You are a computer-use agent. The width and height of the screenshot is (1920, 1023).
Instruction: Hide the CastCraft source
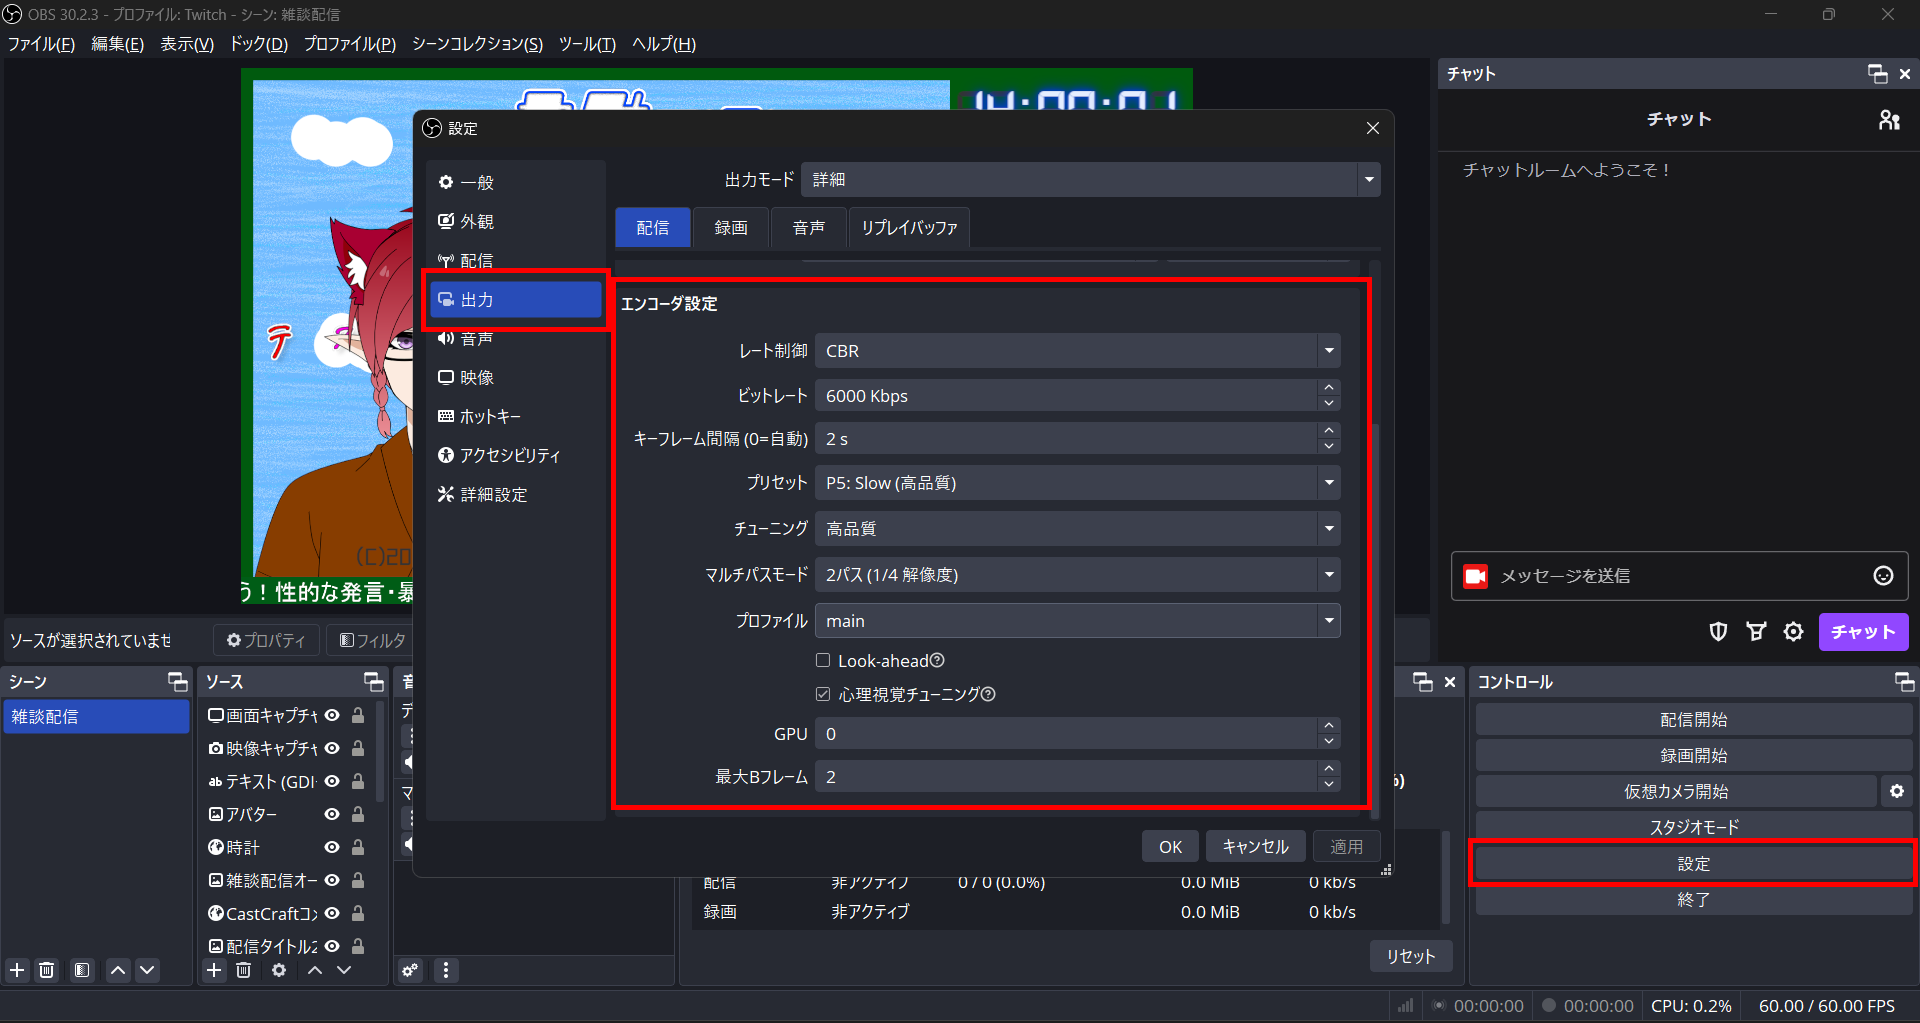[x=332, y=913]
